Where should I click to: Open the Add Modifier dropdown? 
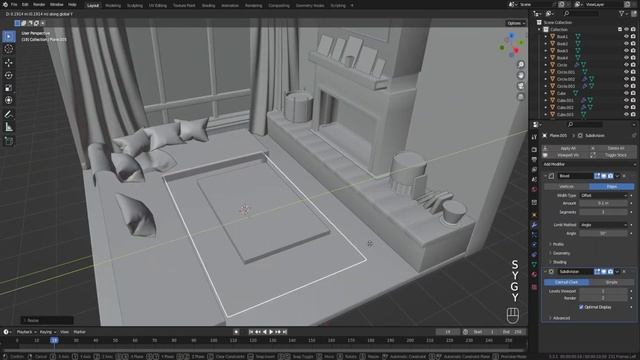coord(589,164)
